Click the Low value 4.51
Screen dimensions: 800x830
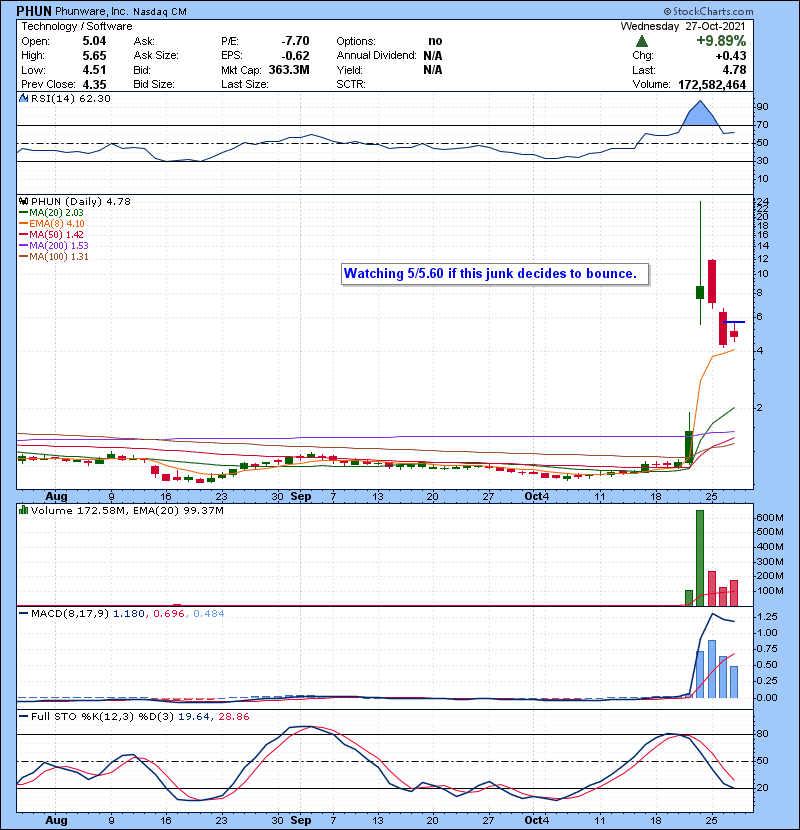pyautogui.click(x=94, y=70)
